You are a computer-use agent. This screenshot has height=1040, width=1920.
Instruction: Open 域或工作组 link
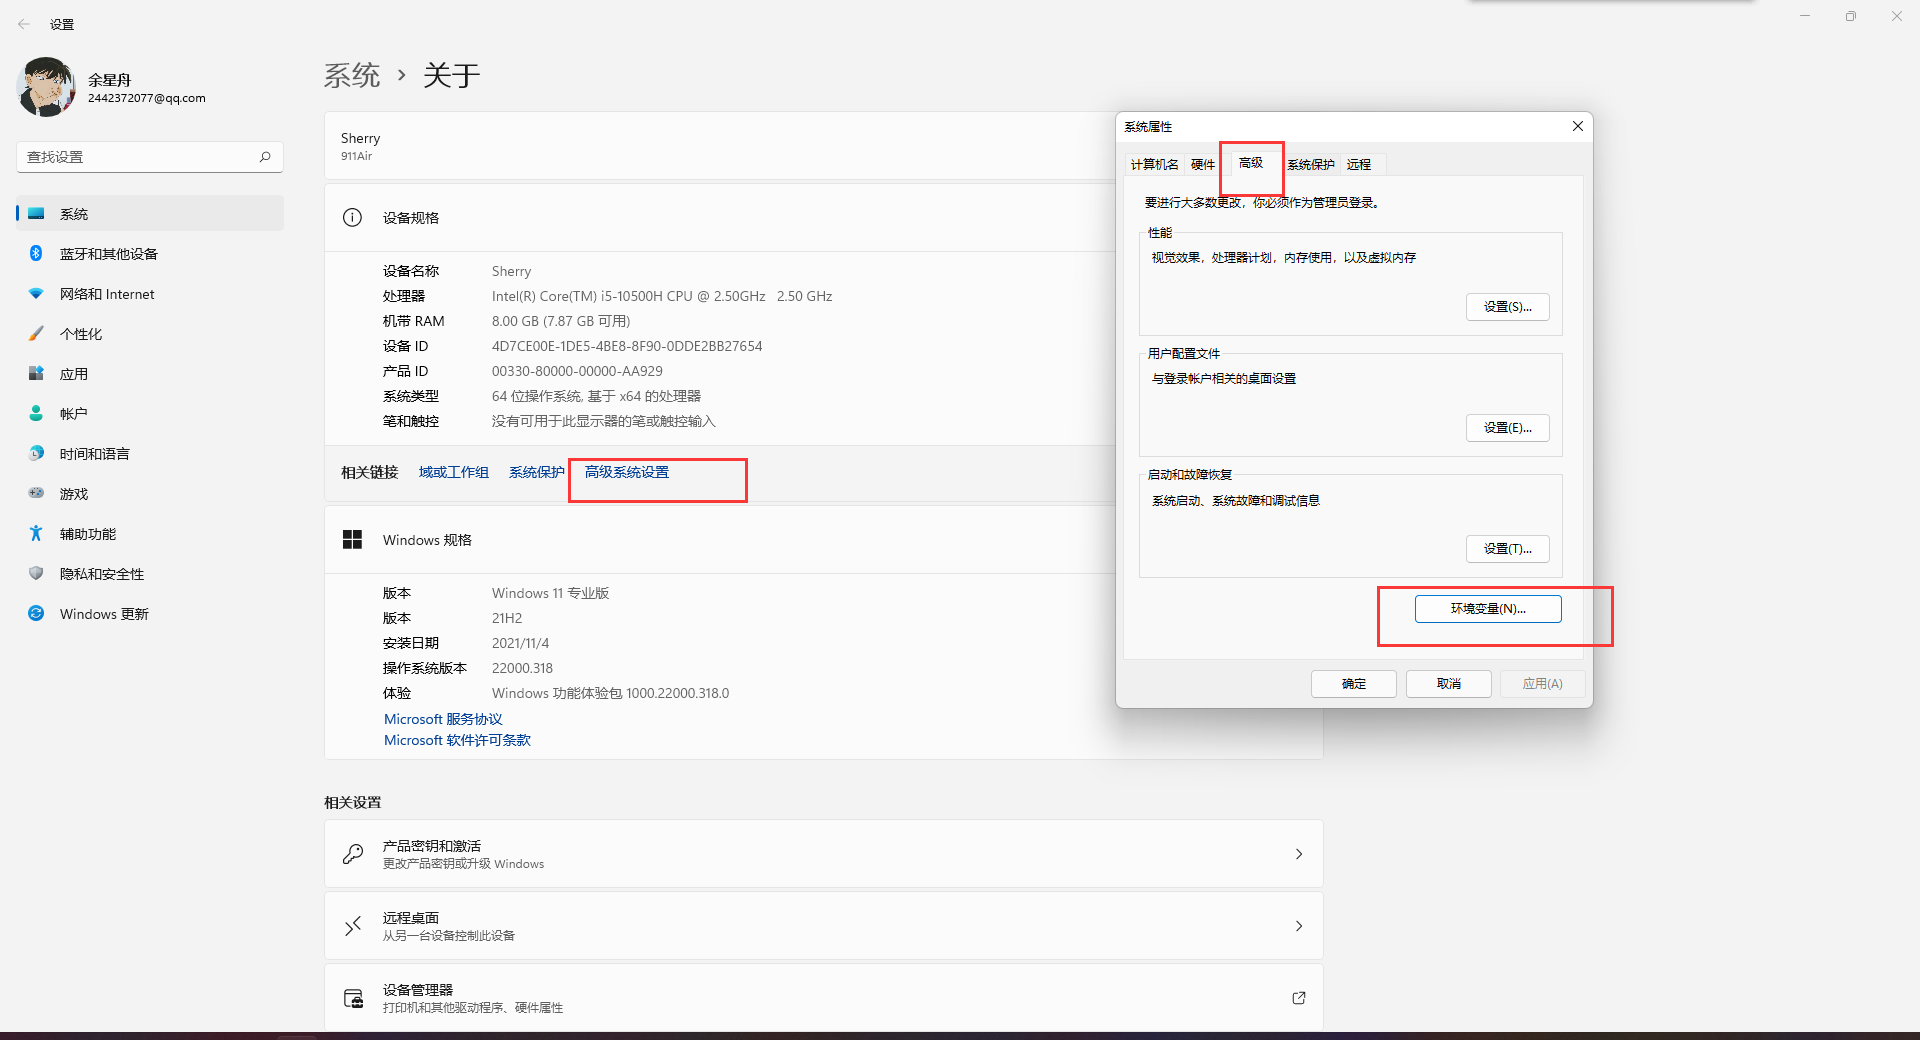454,473
